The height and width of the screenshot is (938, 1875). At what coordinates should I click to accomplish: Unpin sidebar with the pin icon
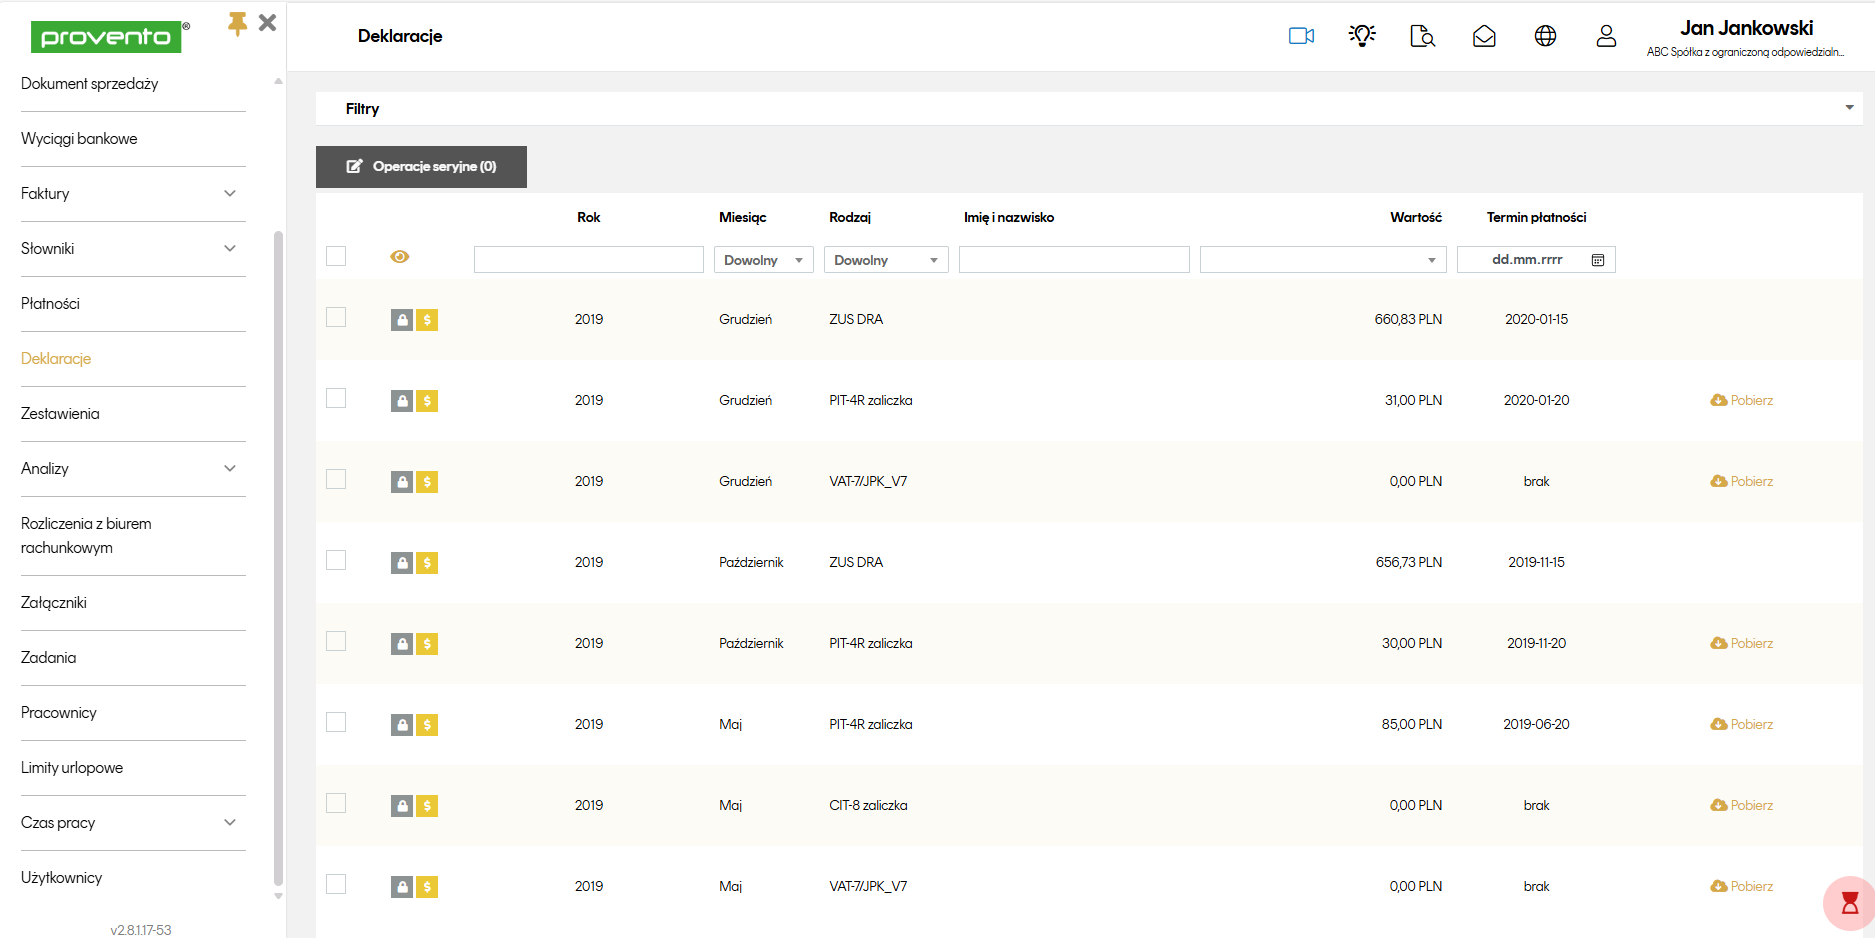(237, 23)
